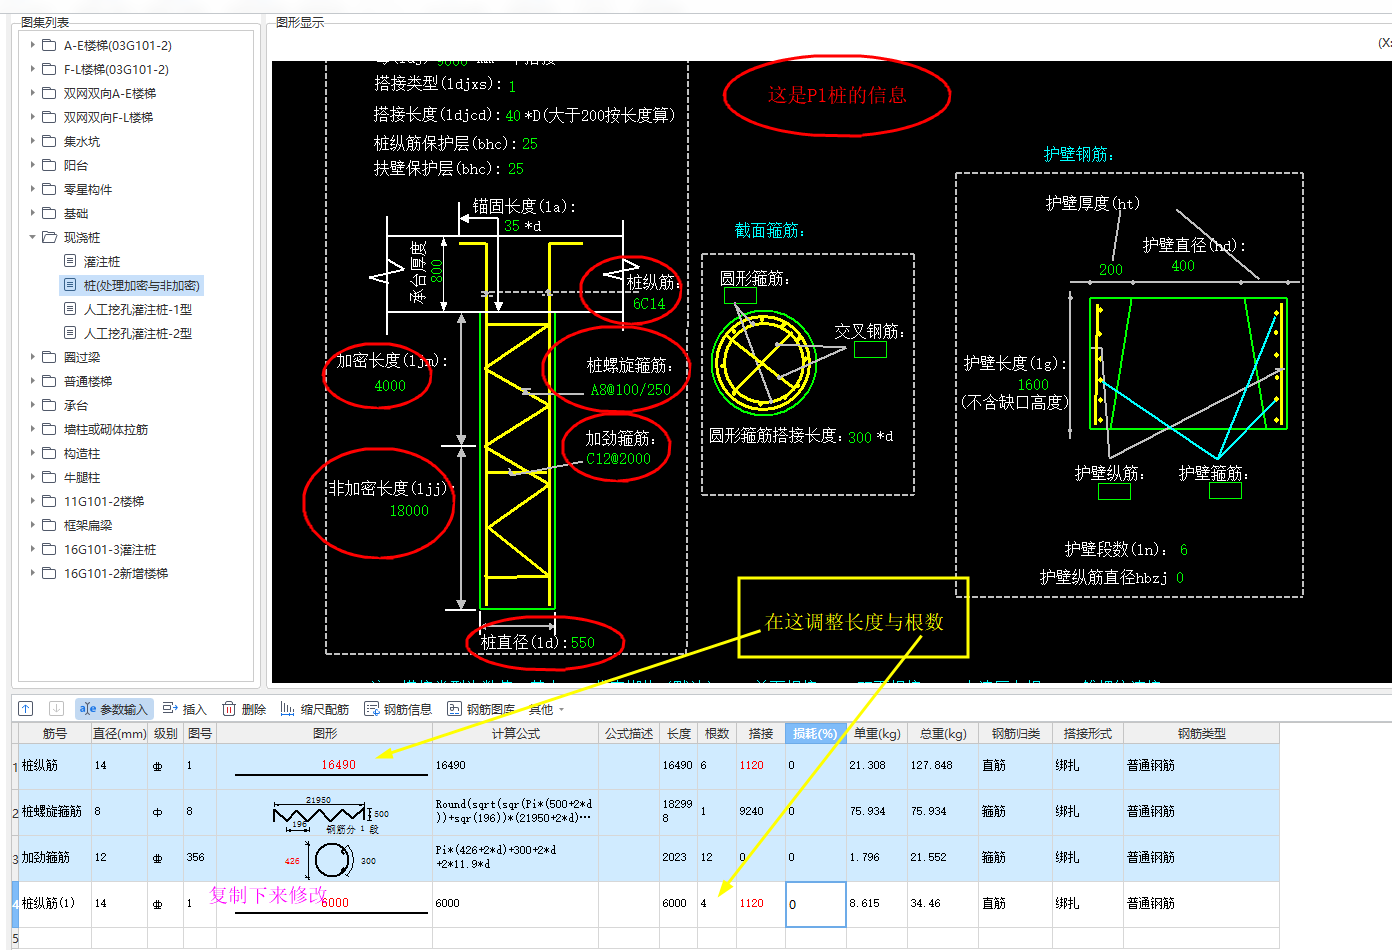Expand the 牛腿柱 folder
The width and height of the screenshot is (1392, 950).
(32, 477)
